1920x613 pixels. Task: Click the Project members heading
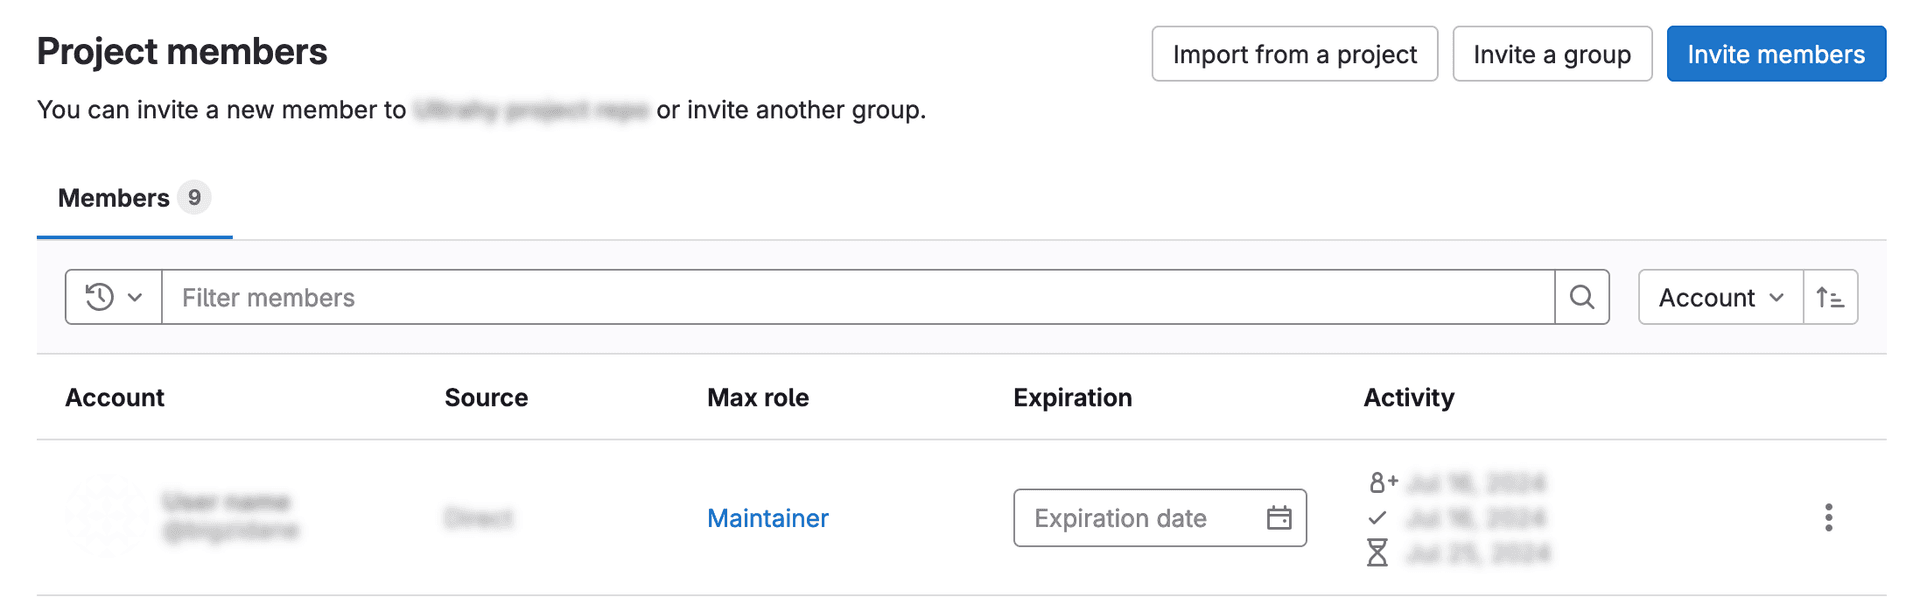[x=182, y=51]
